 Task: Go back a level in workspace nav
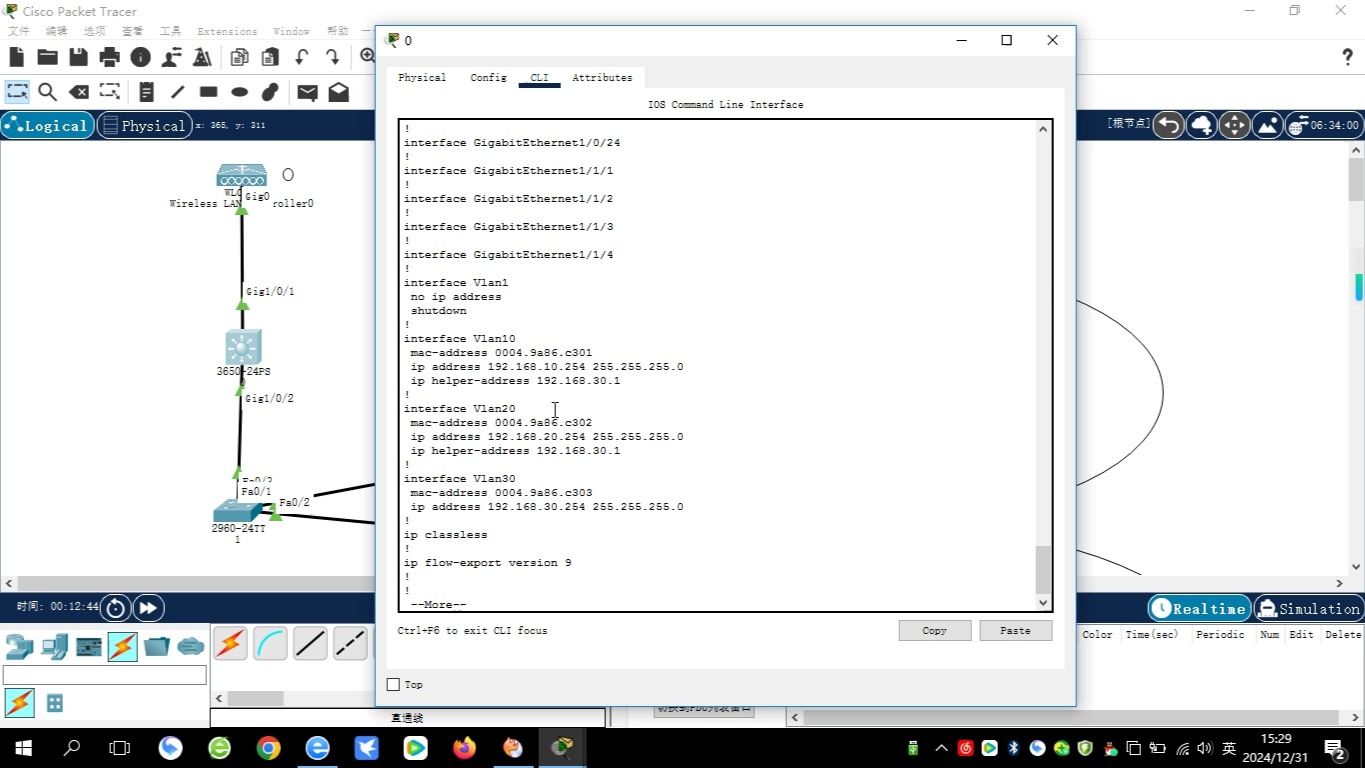[1168, 125]
